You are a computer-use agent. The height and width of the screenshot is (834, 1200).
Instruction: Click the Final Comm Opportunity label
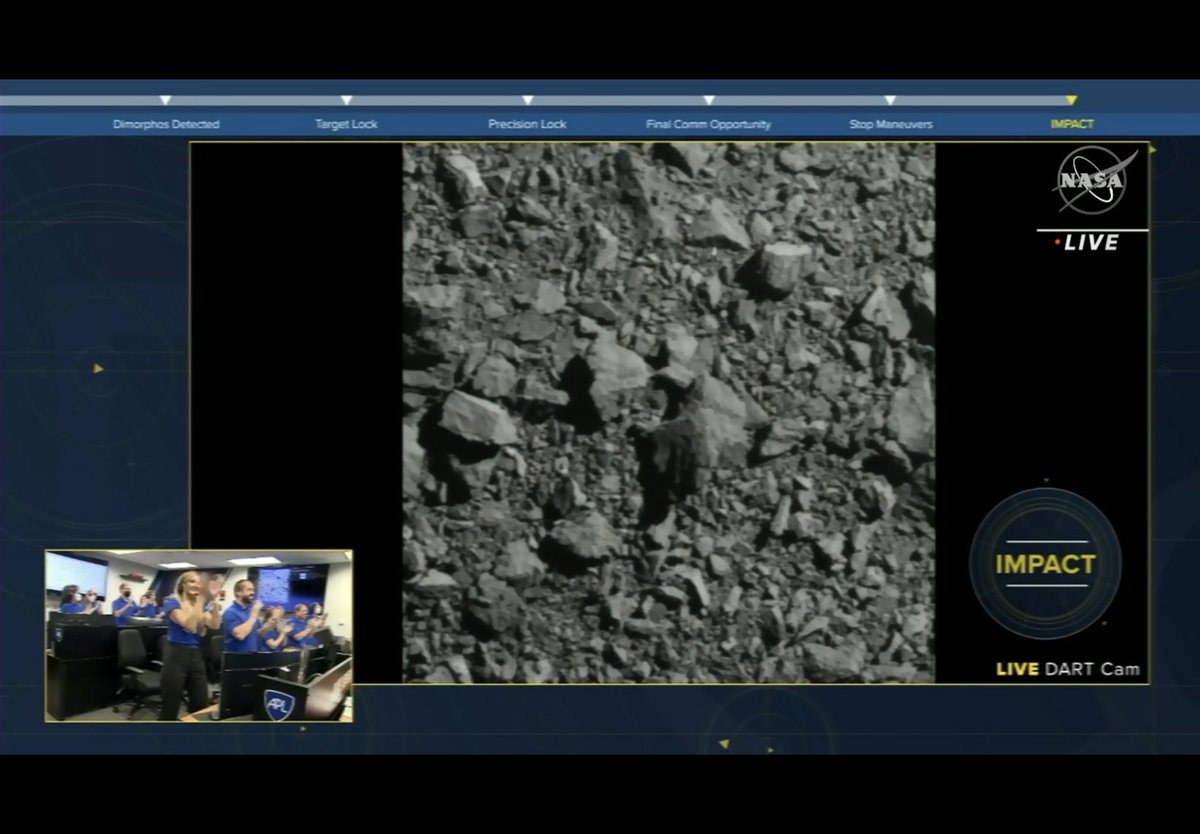pos(708,124)
